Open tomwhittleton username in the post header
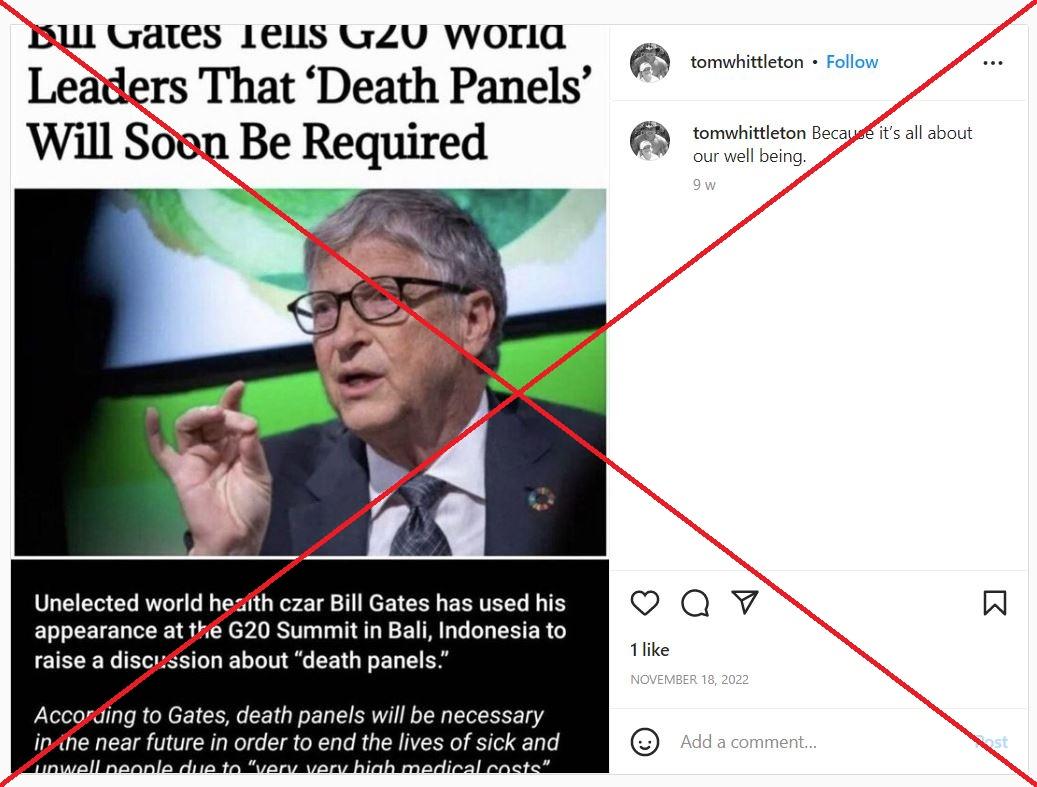The image size is (1037, 787). 747,62
